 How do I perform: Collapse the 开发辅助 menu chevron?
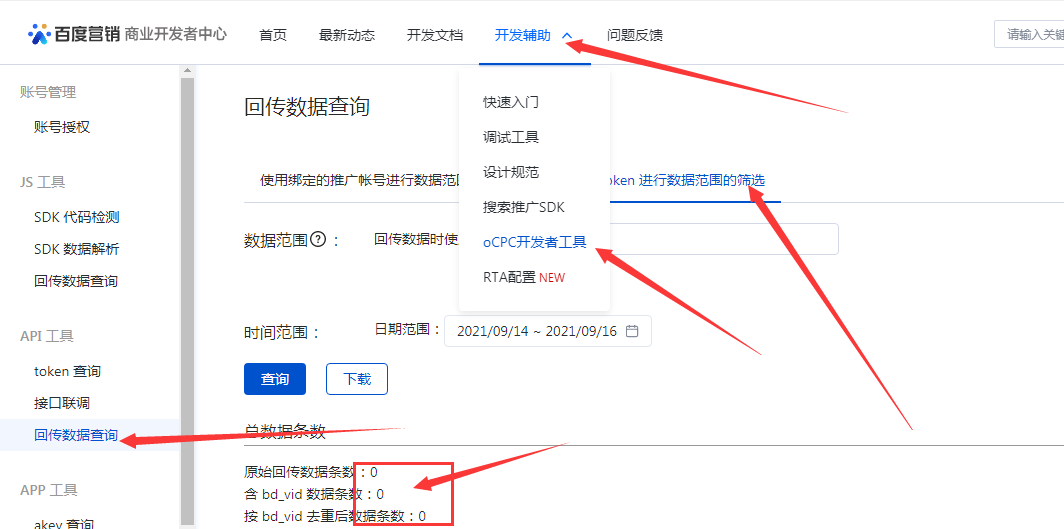568,35
